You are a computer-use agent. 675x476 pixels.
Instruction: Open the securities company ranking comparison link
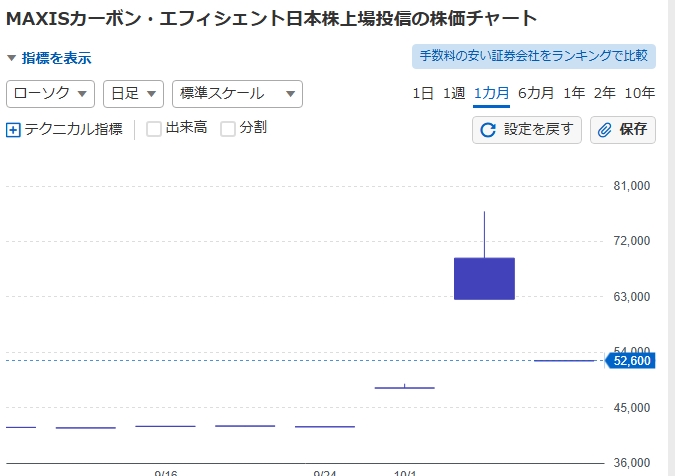tap(533, 57)
